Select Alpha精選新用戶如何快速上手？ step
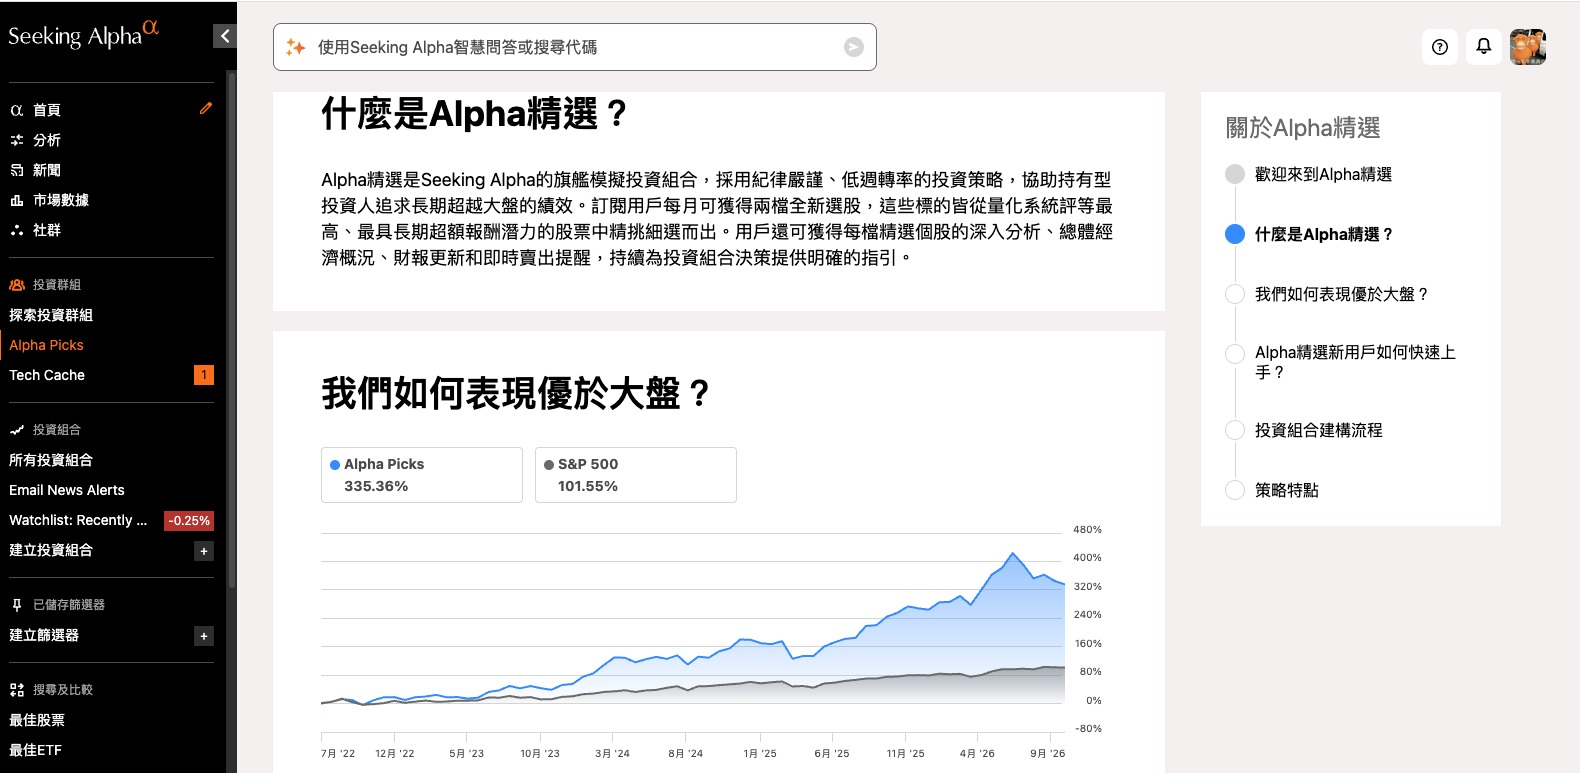Image resolution: width=1580 pixels, height=773 pixels. pos(1235,354)
